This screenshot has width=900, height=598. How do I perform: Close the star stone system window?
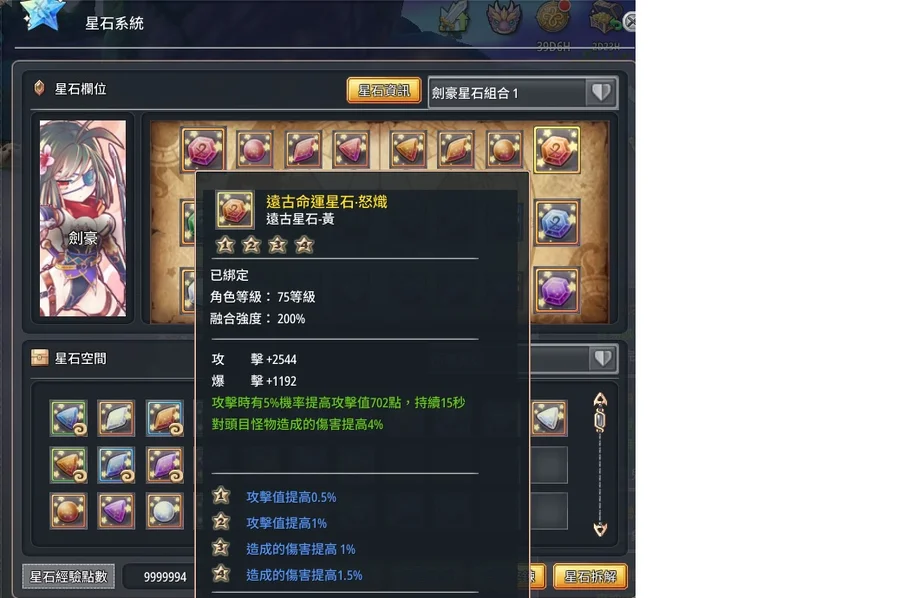tap(630, 22)
